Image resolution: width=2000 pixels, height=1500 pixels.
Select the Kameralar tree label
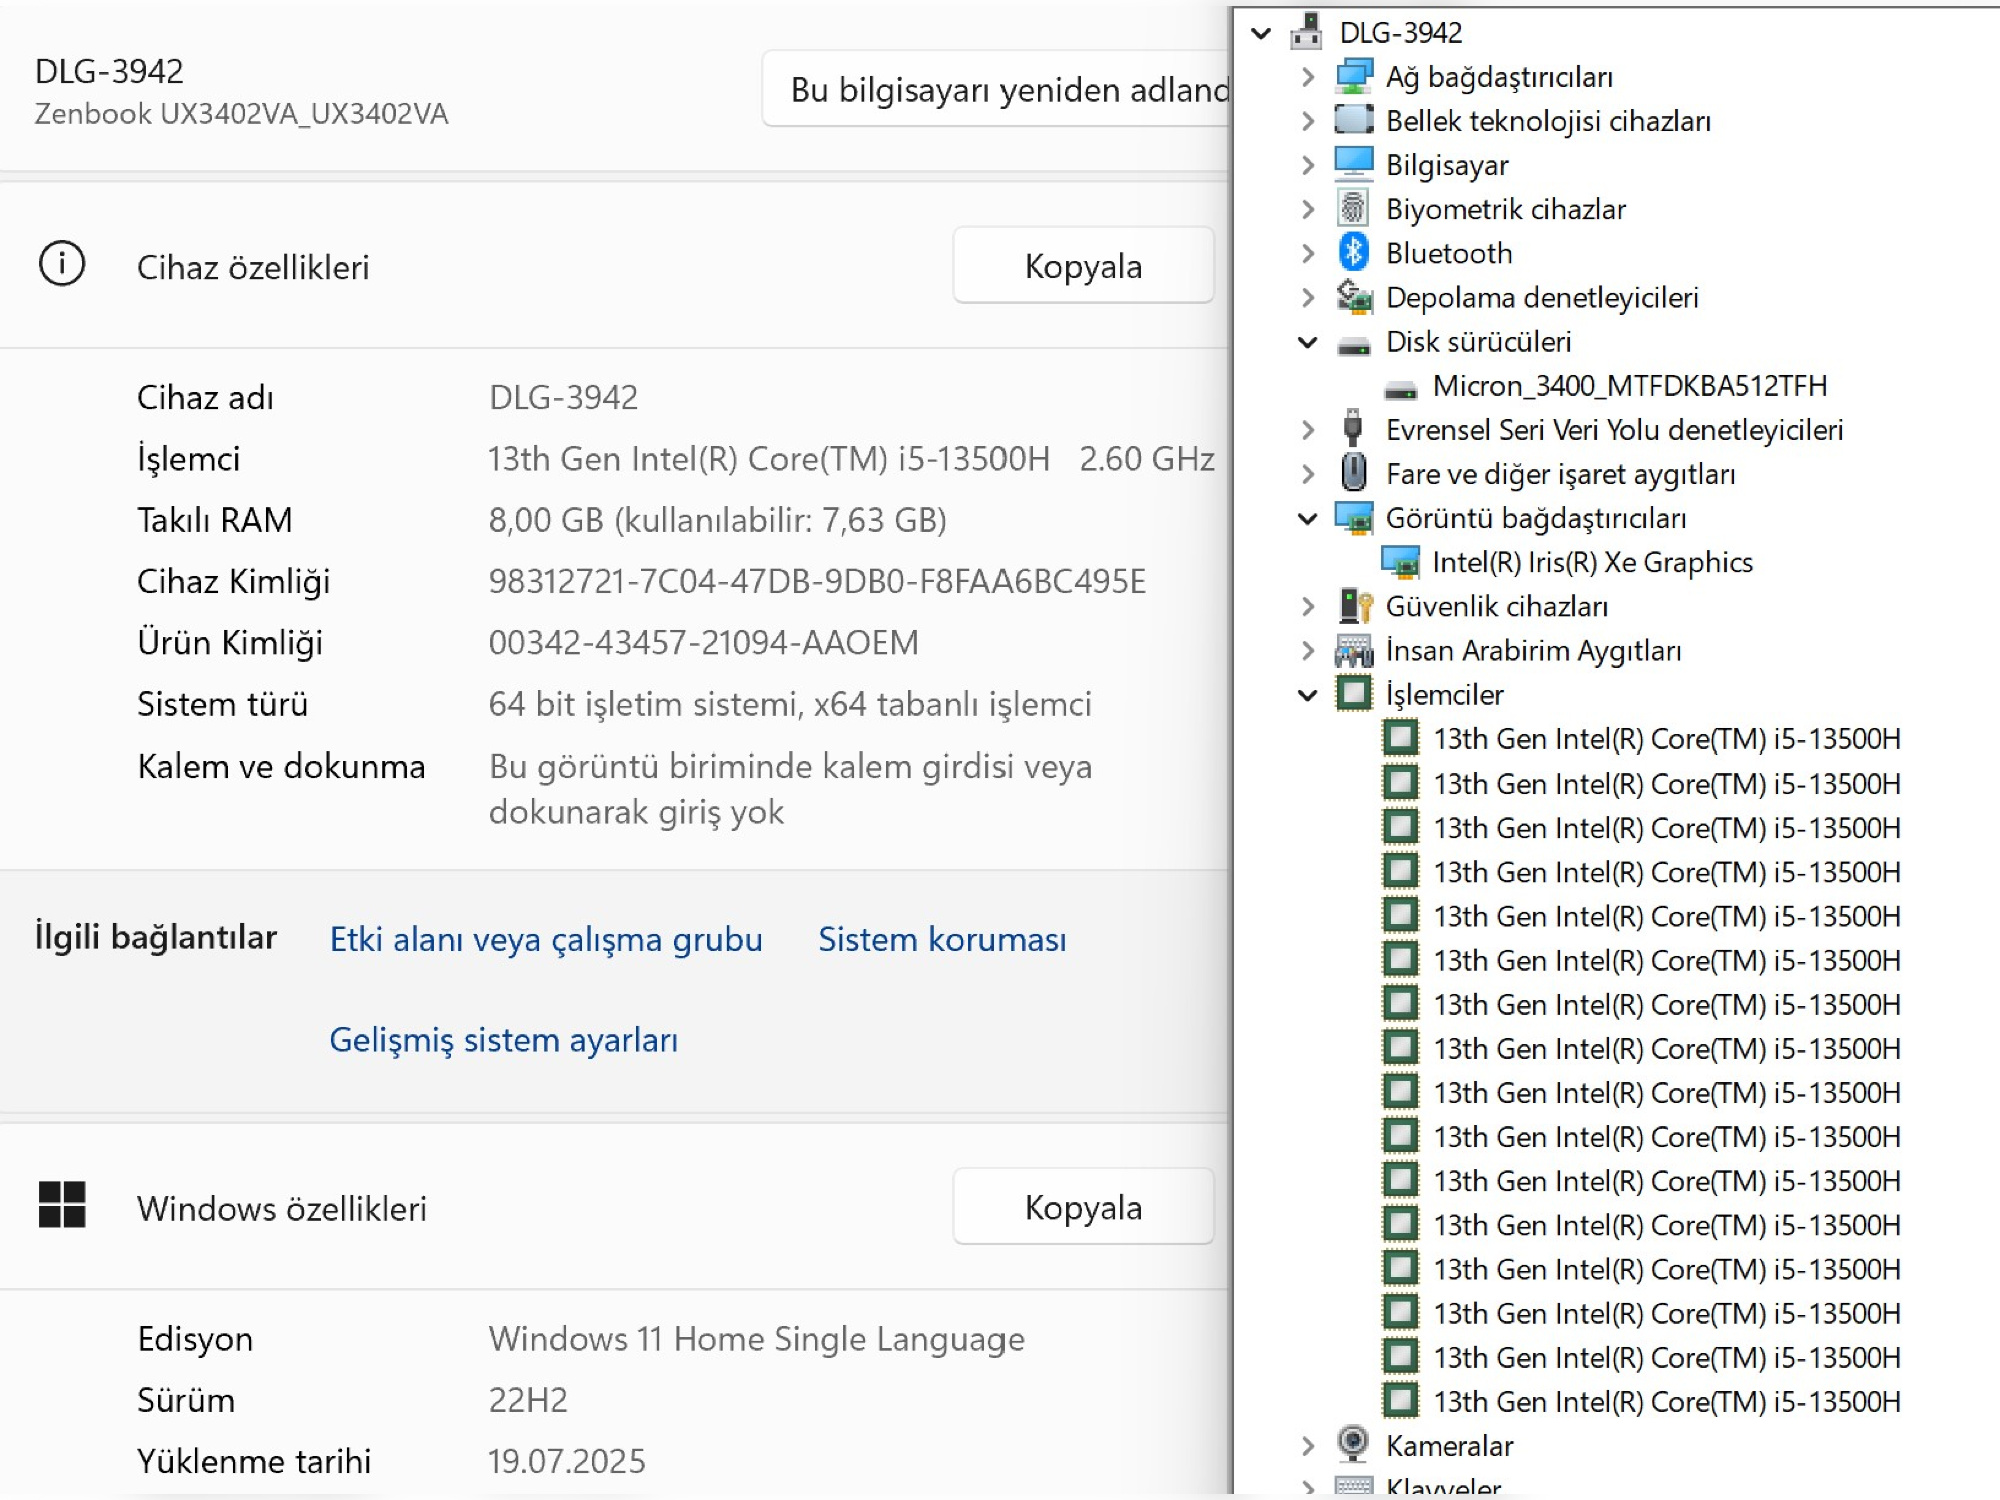click(x=1449, y=1445)
